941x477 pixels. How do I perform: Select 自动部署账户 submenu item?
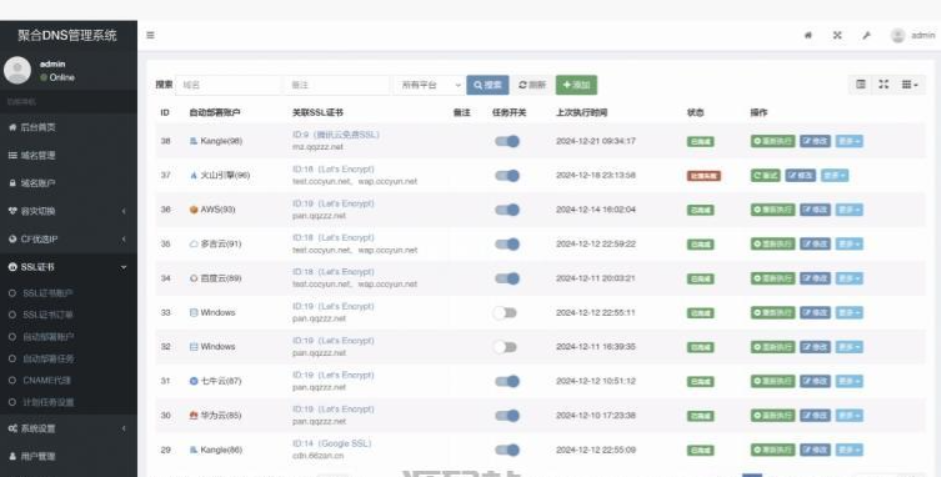68,337
